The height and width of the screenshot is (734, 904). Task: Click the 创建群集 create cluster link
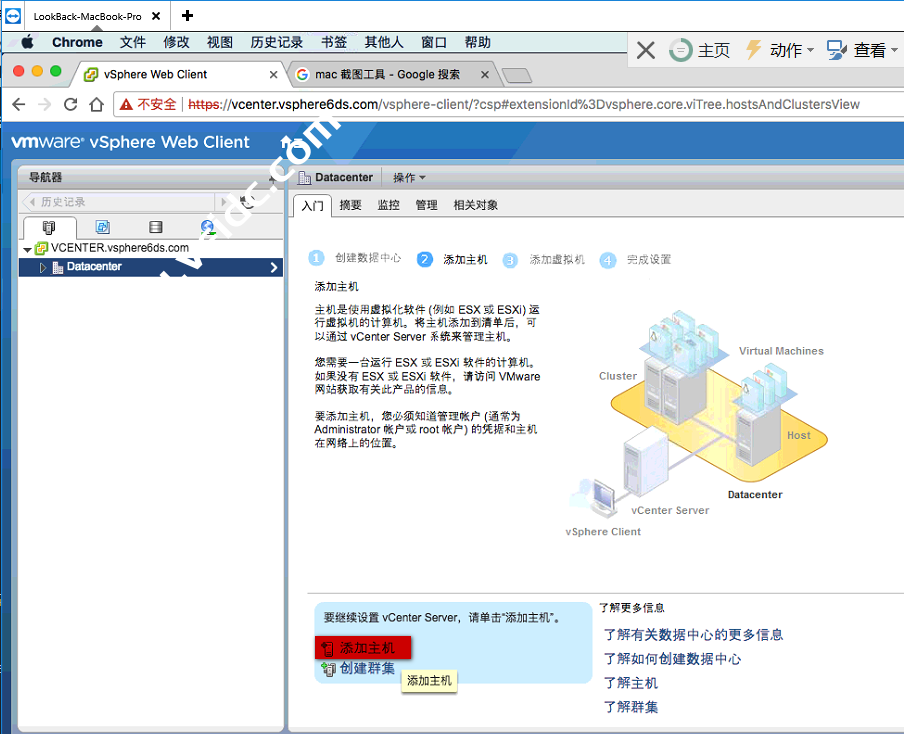tap(366, 668)
